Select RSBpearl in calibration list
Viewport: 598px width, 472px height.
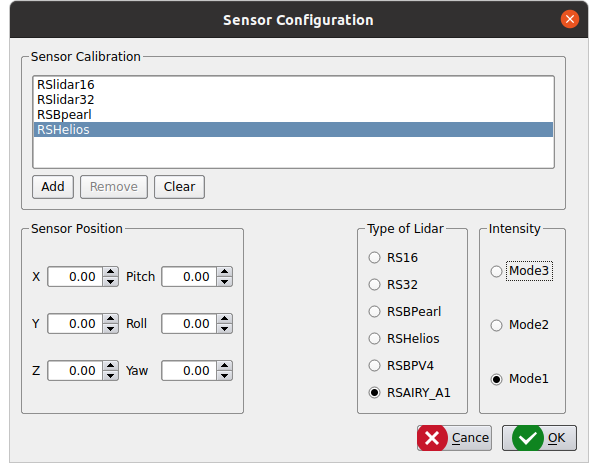(293, 114)
